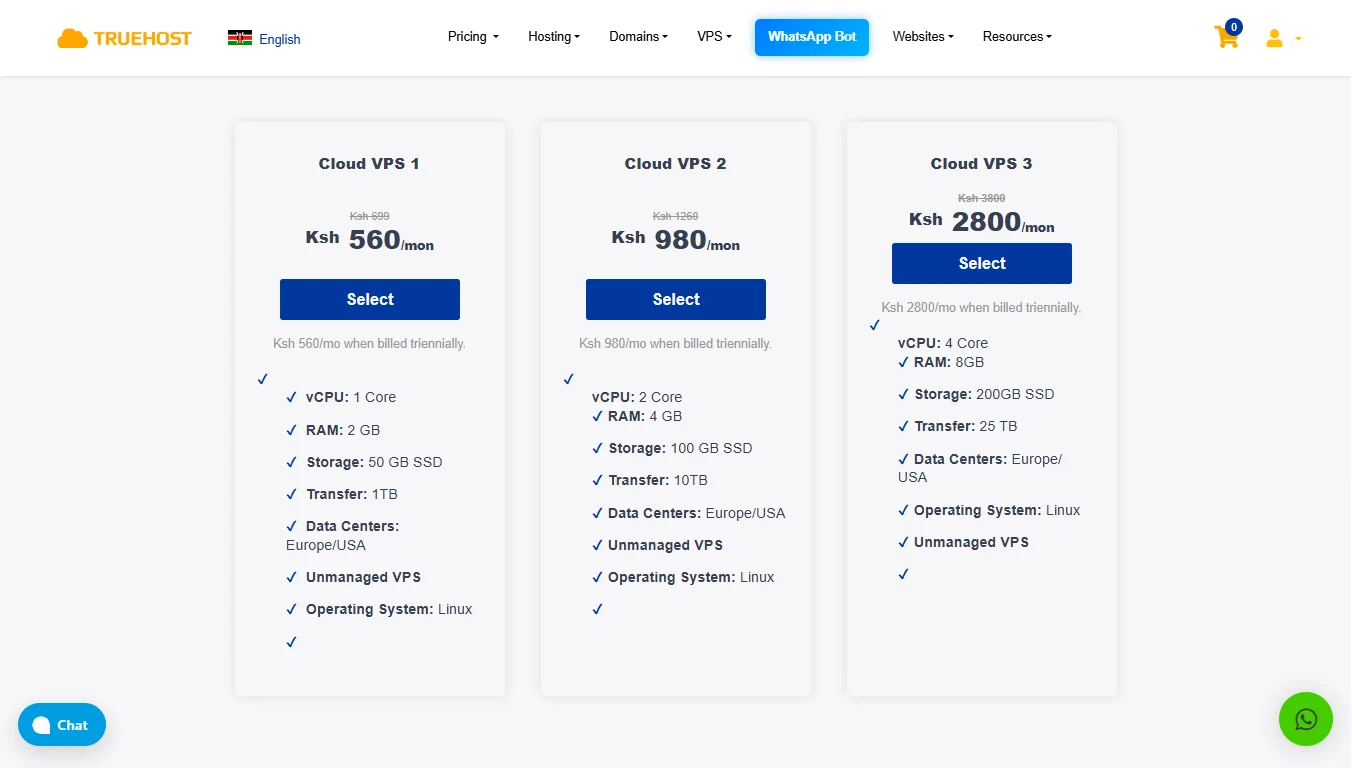Click the Cloud VPS 3 heading
The width and height of the screenshot is (1352, 768).
click(x=982, y=163)
